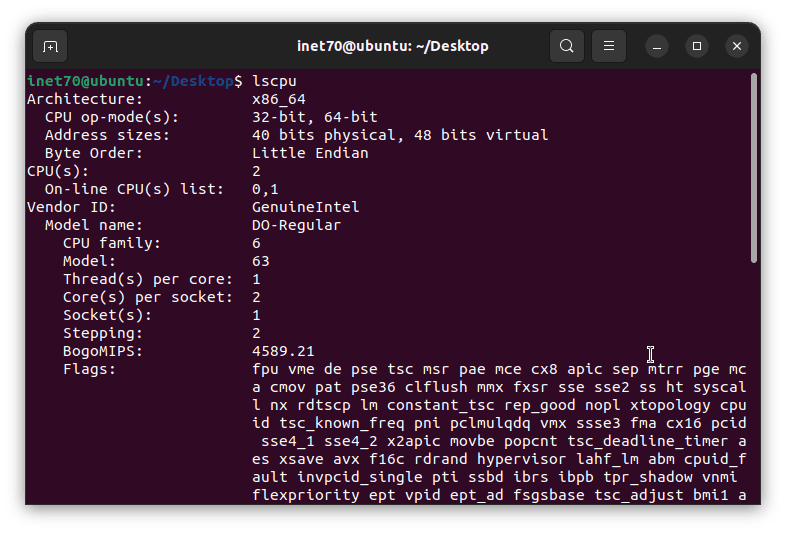Click the Model value 63

pos(261,261)
